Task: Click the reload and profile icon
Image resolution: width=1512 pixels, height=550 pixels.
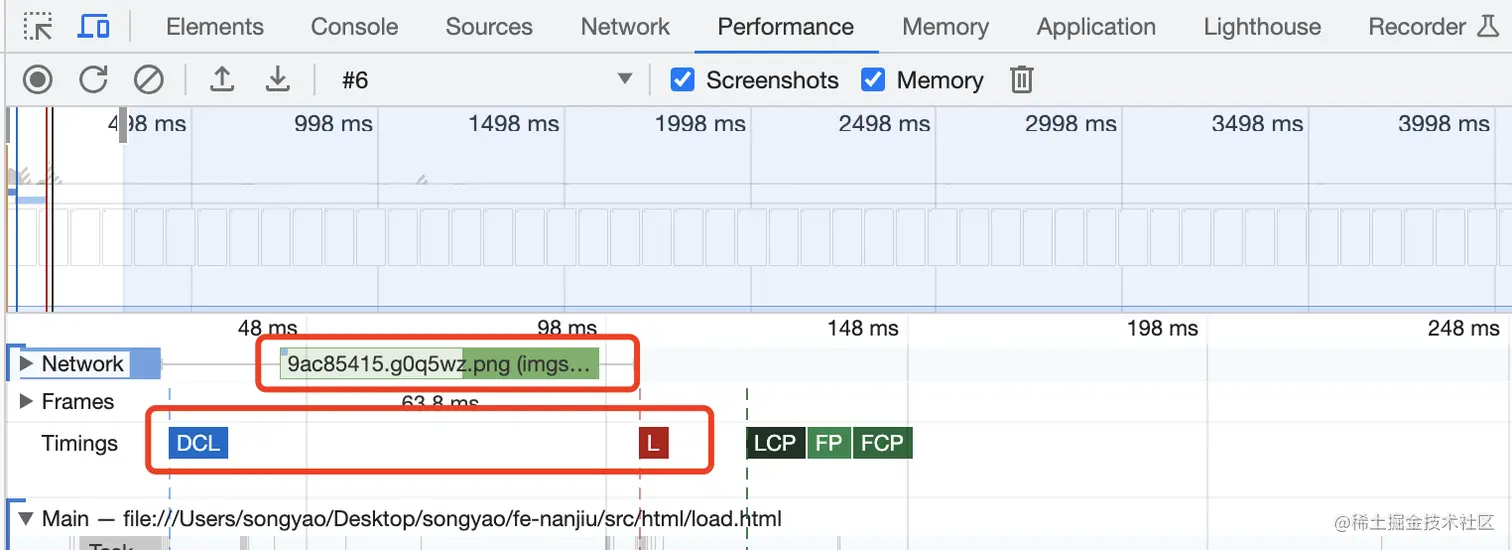Action: [x=93, y=79]
